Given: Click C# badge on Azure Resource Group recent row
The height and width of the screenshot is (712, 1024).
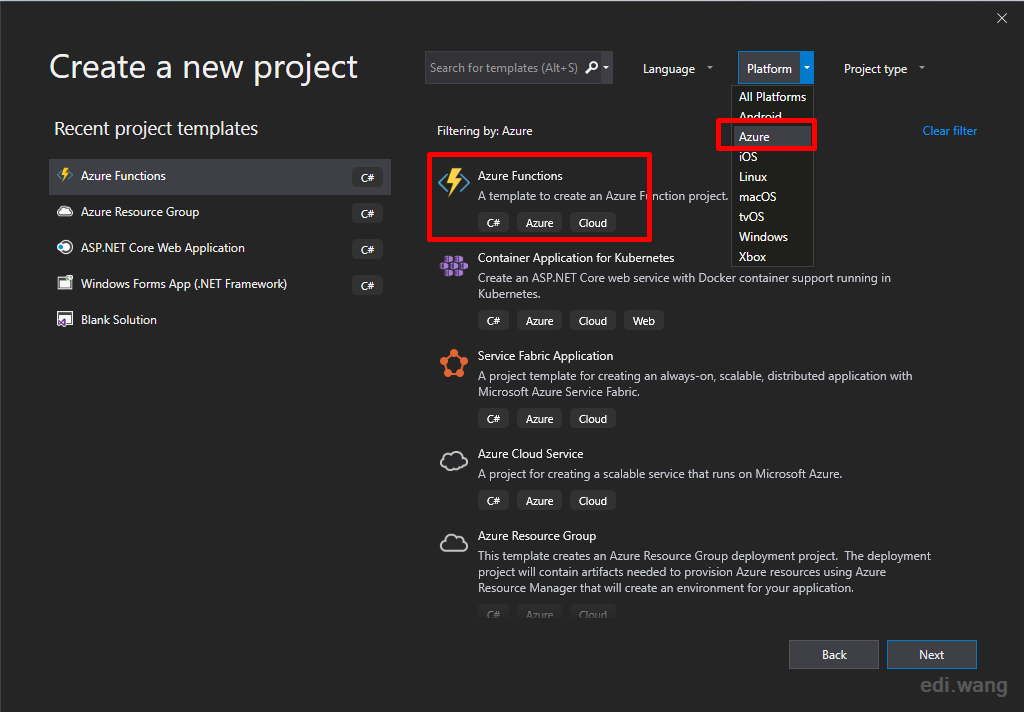Looking at the screenshot, I should pyautogui.click(x=367, y=214).
